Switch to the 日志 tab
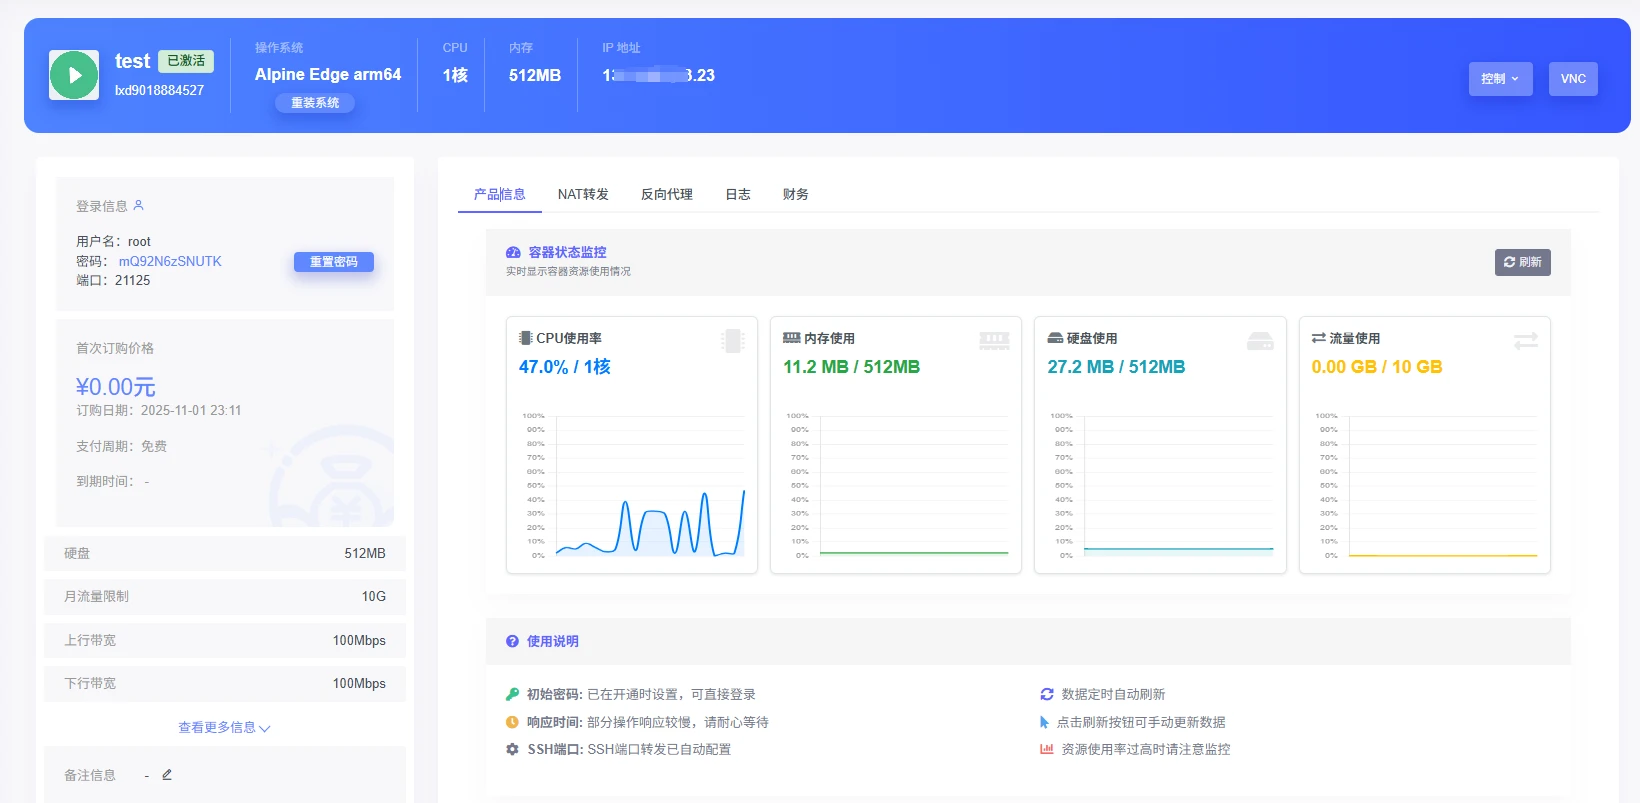The width and height of the screenshot is (1640, 803). click(x=738, y=194)
